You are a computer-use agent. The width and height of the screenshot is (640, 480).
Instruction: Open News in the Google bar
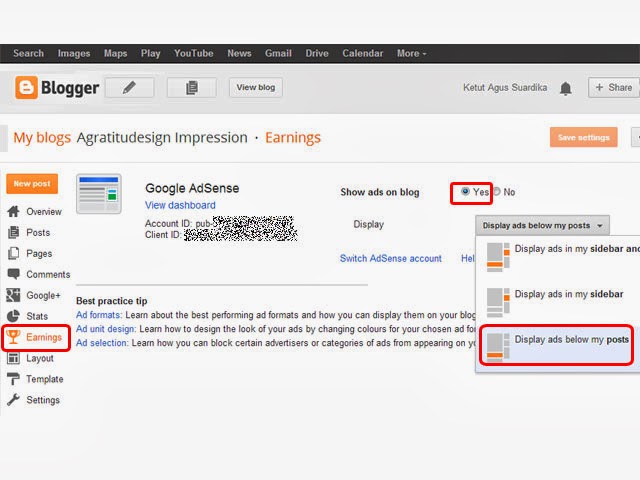coord(239,53)
